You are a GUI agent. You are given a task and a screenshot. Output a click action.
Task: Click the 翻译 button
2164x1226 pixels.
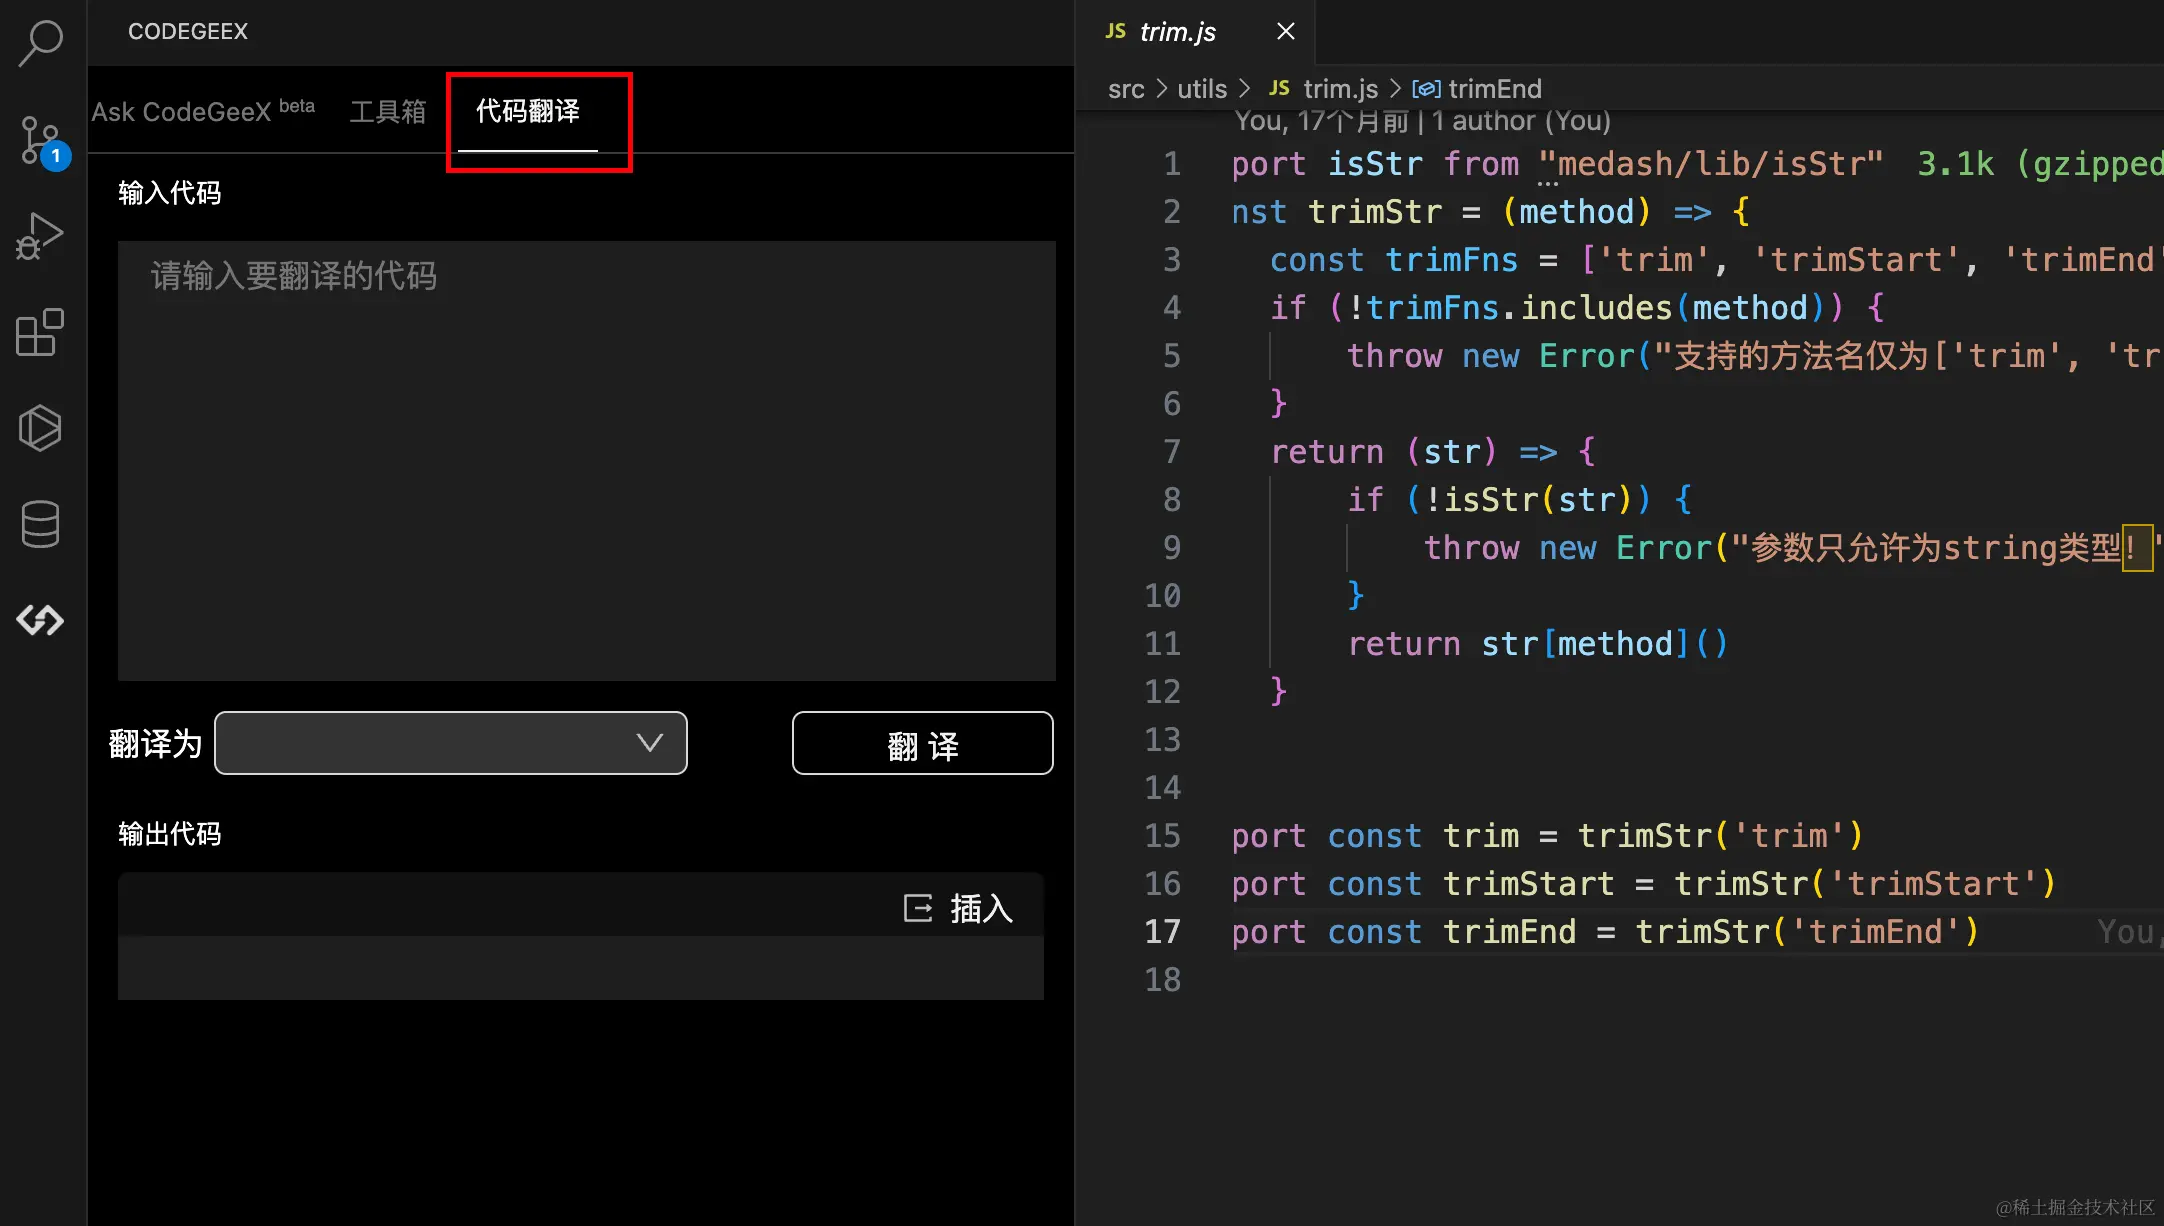(922, 743)
